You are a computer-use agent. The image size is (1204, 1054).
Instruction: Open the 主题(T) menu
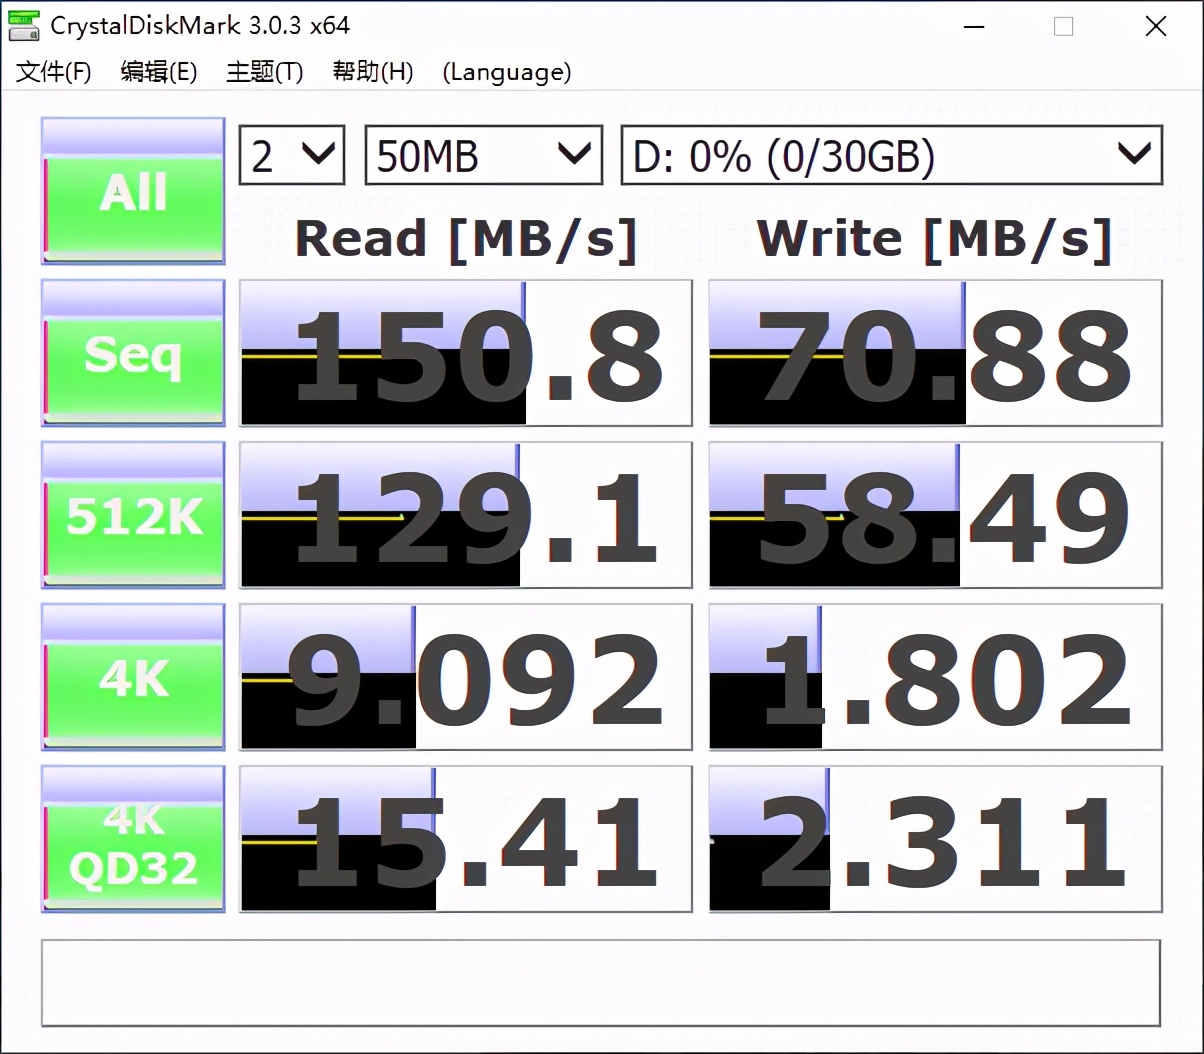click(x=264, y=72)
